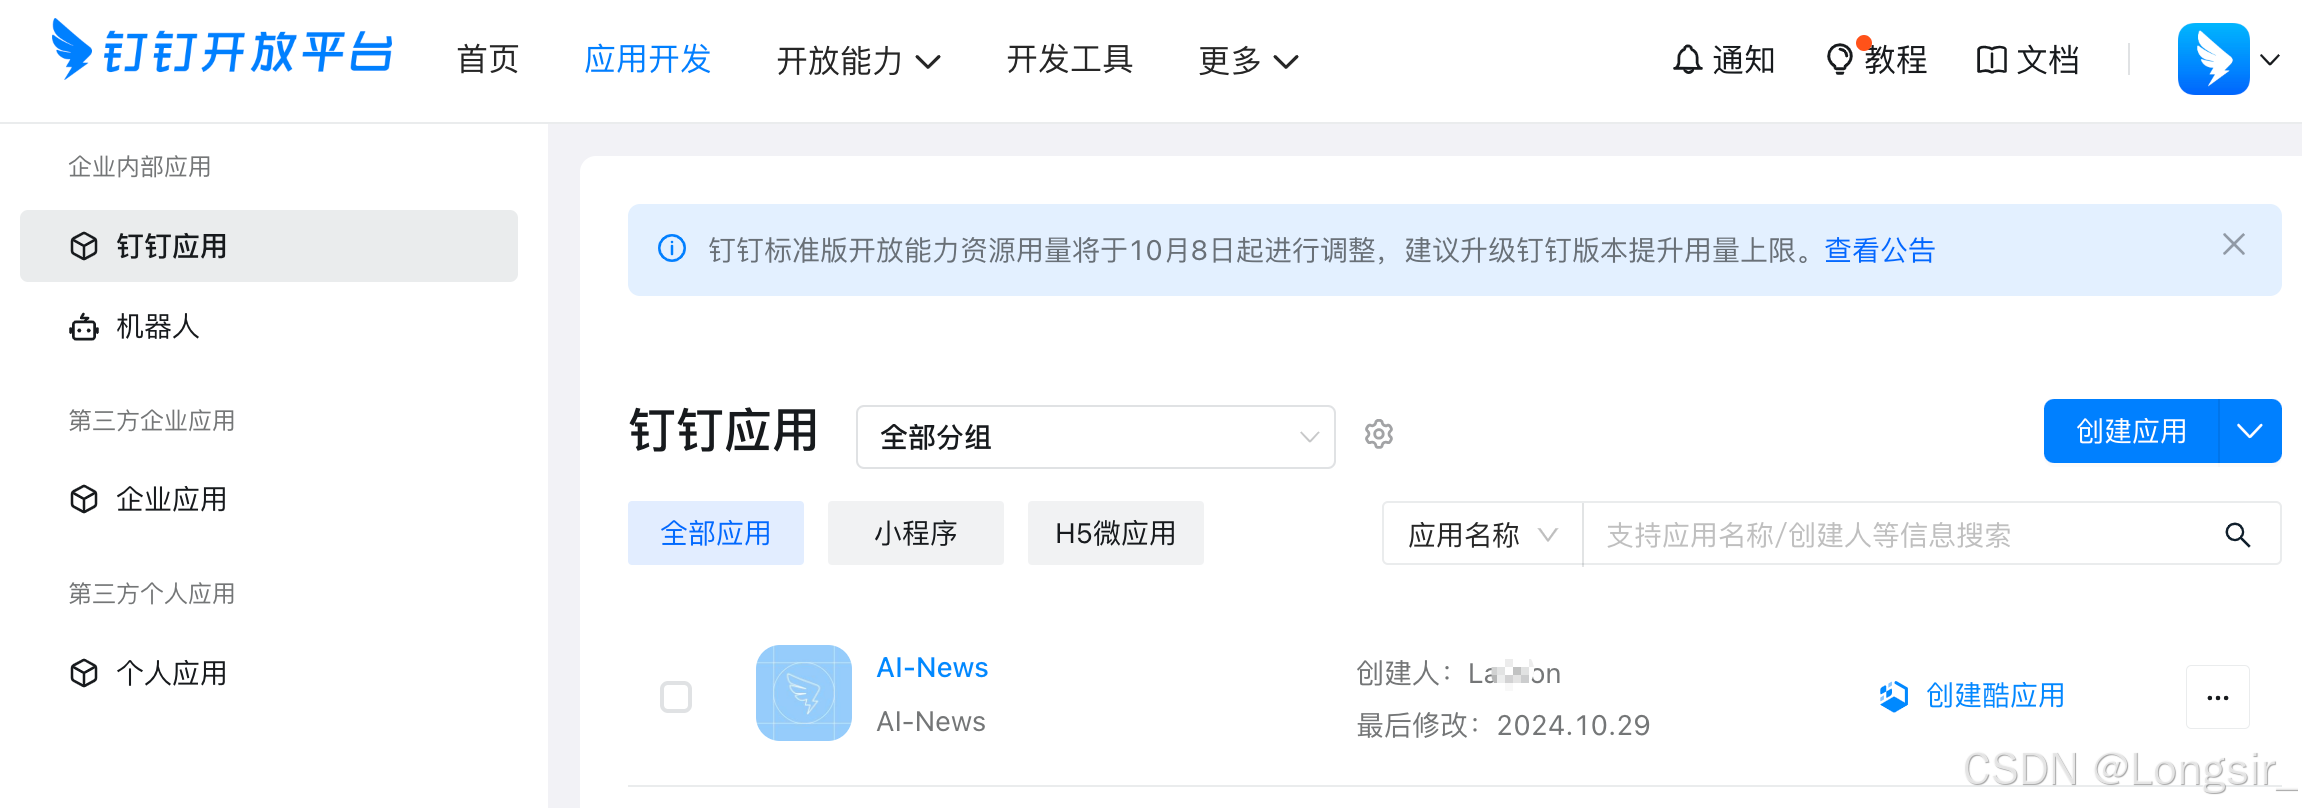2302x808 pixels.
Task: Switch to the 小程序 tab
Action: (x=916, y=533)
